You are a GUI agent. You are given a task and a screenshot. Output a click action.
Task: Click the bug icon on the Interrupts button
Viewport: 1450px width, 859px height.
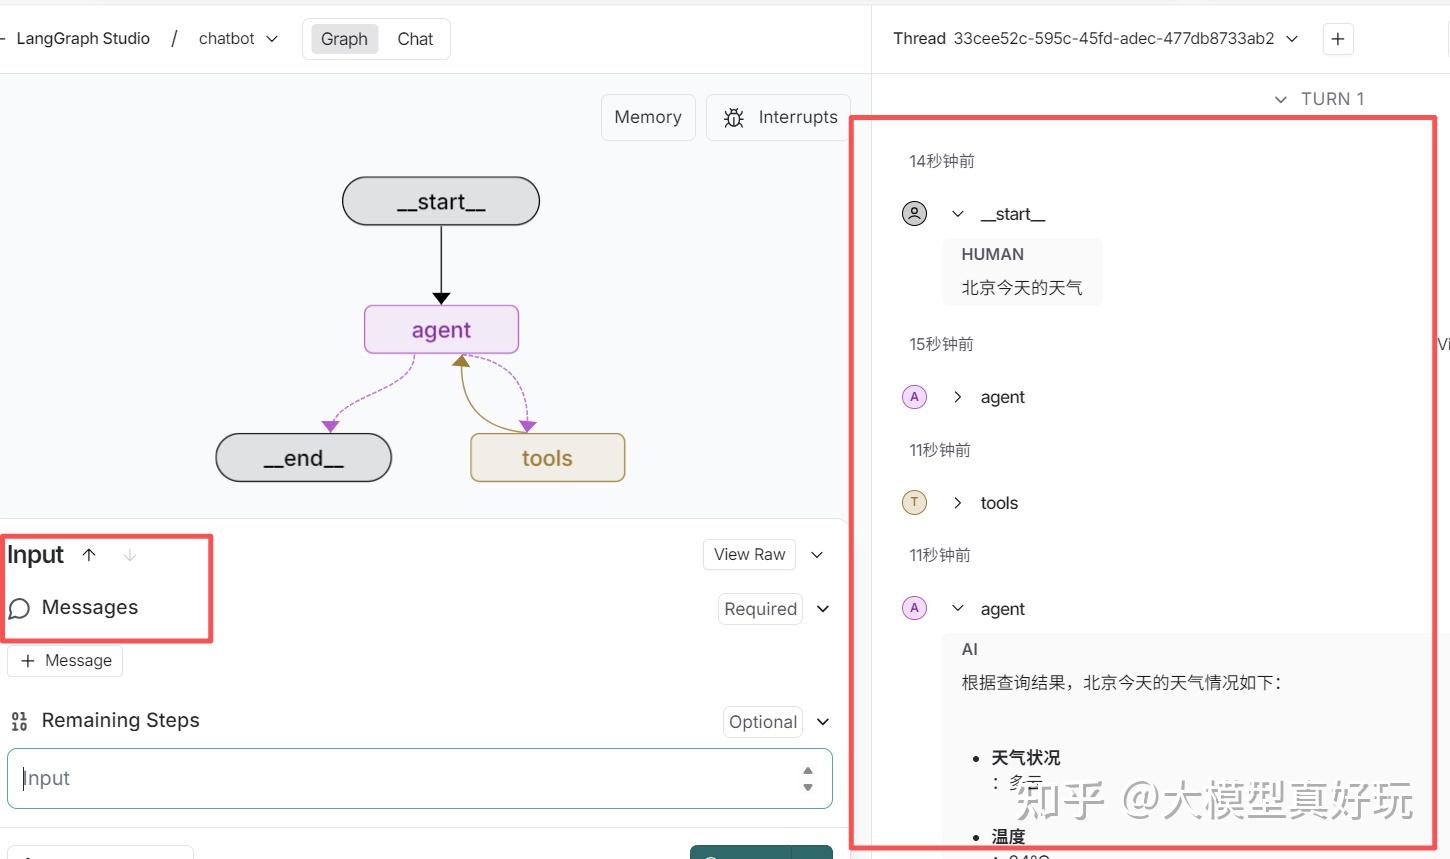[734, 117]
